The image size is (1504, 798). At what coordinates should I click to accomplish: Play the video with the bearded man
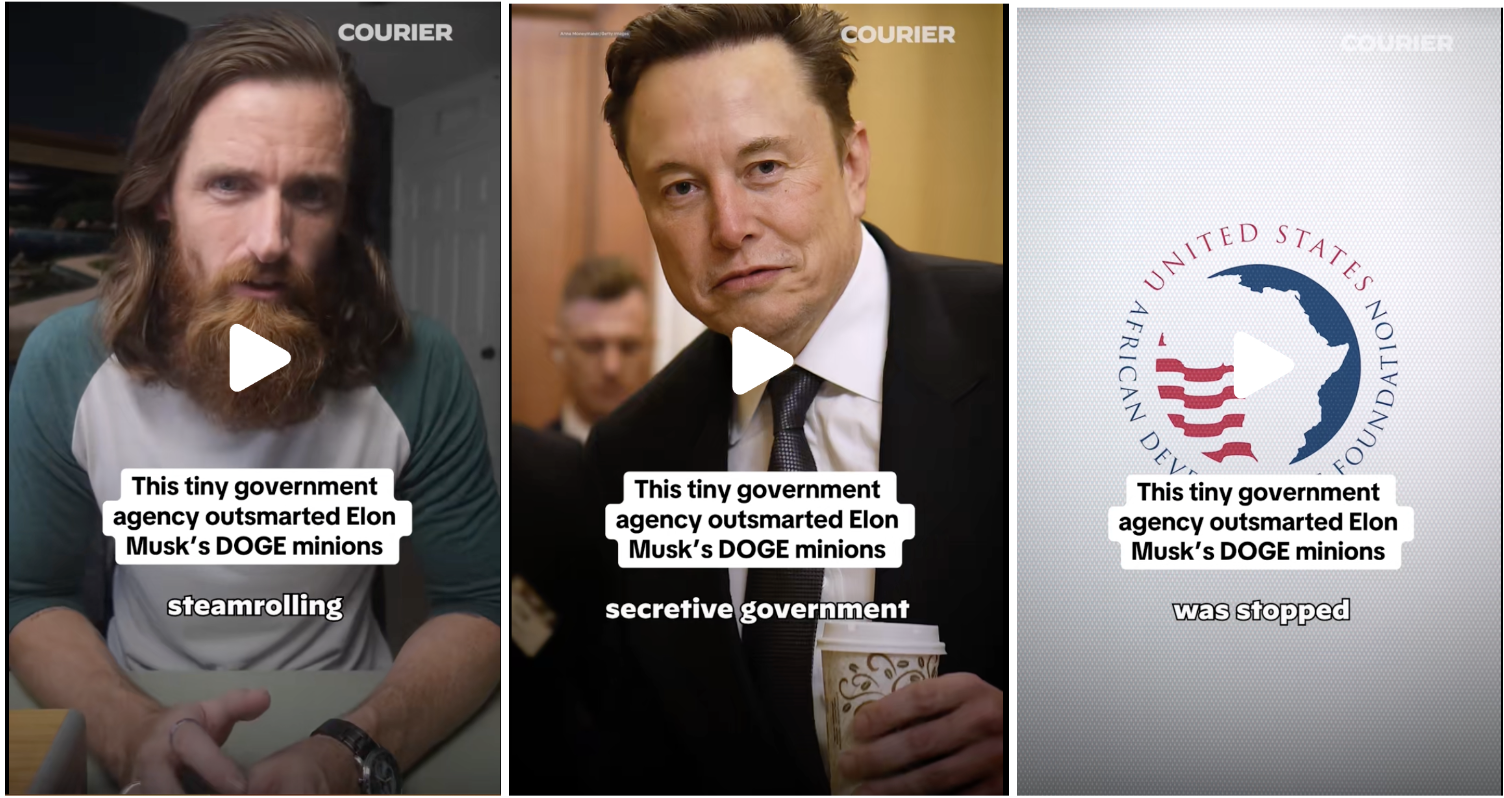(259, 358)
